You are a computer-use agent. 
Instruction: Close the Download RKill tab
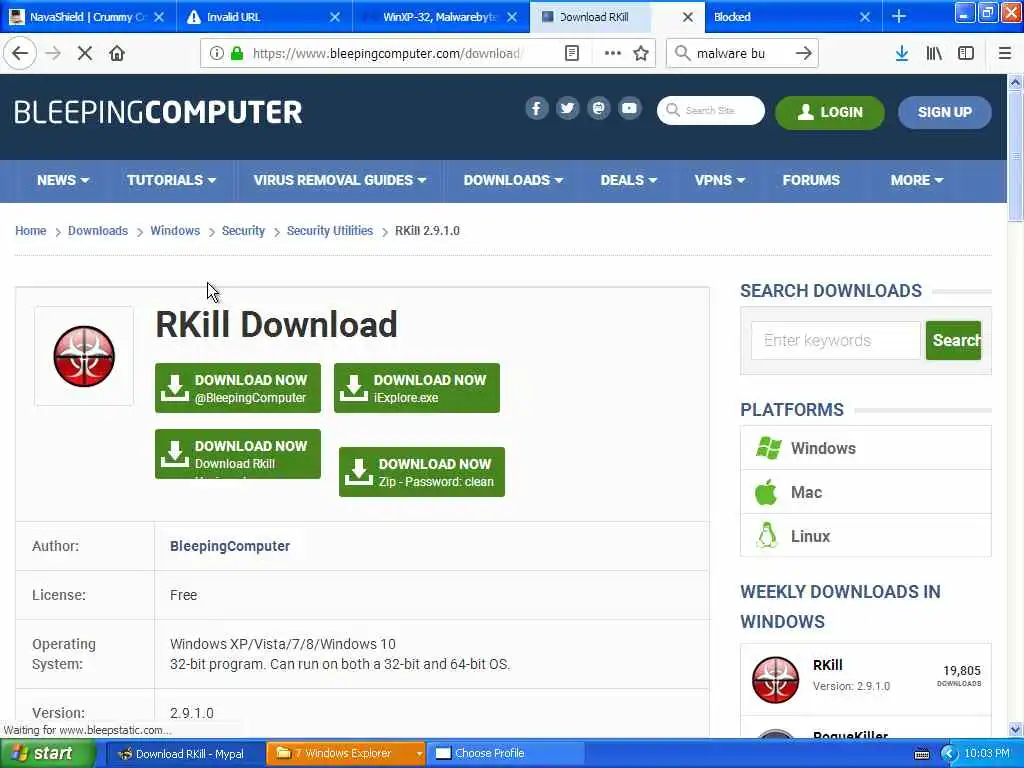pos(688,17)
